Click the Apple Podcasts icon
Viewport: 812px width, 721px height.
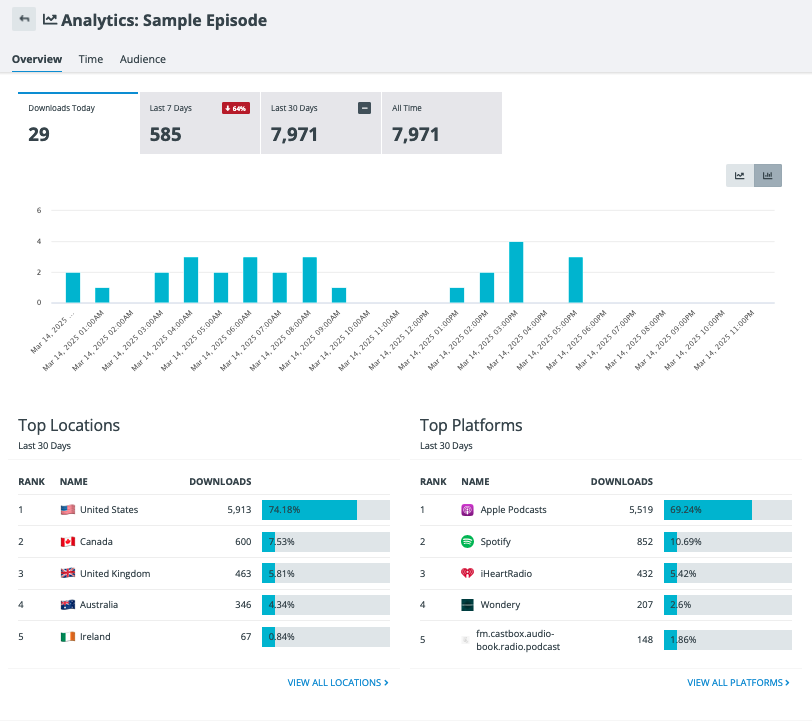[467, 510]
